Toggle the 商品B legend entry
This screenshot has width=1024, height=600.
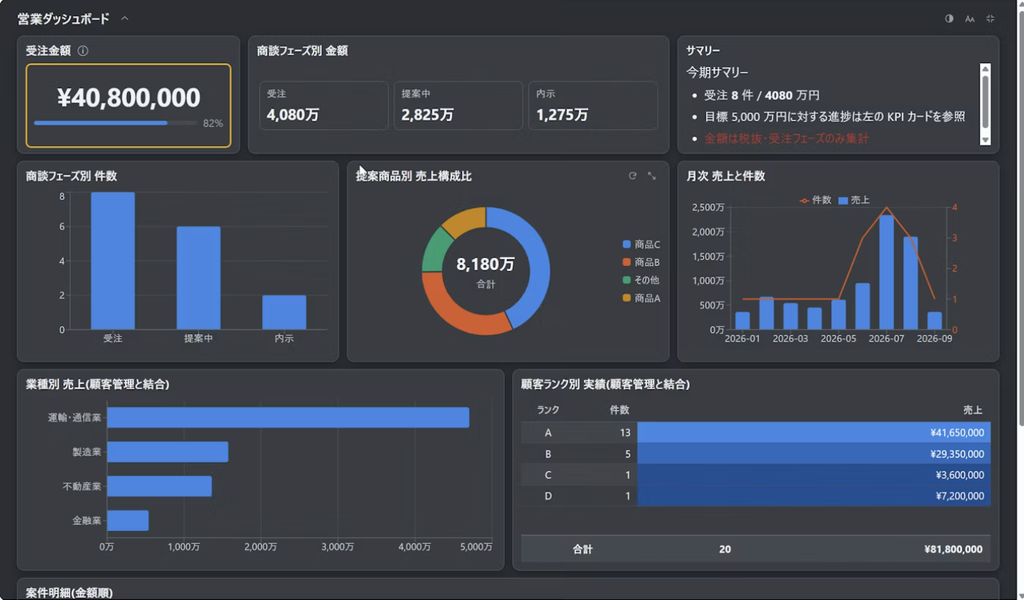click(641, 262)
